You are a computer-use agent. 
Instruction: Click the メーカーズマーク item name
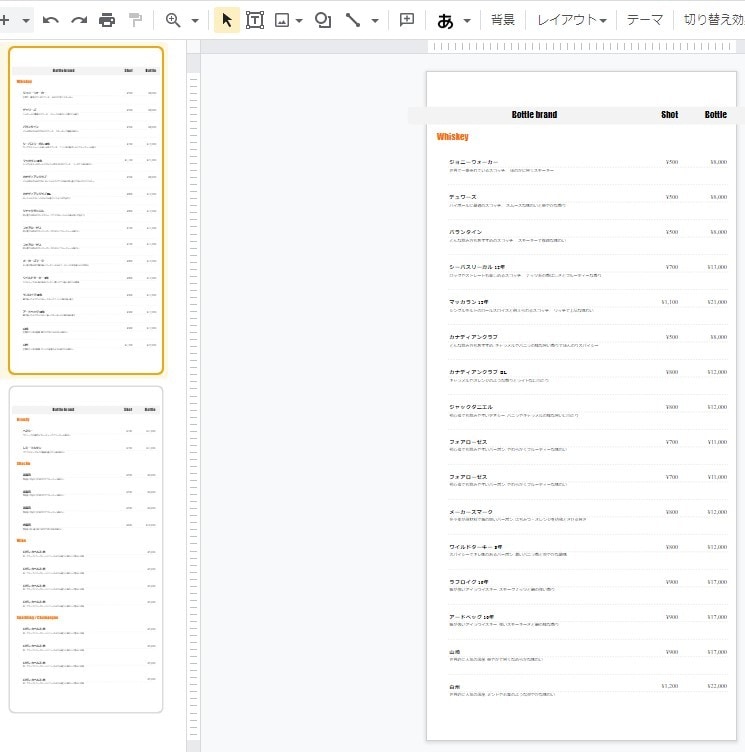point(471,512)
